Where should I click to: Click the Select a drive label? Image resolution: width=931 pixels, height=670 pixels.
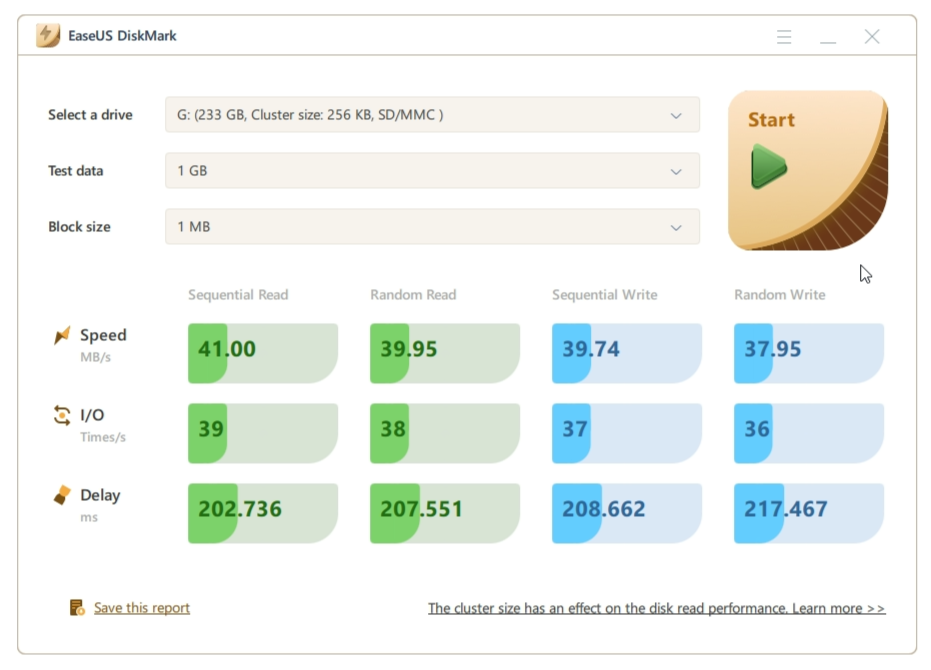click(x=90, y=115)
